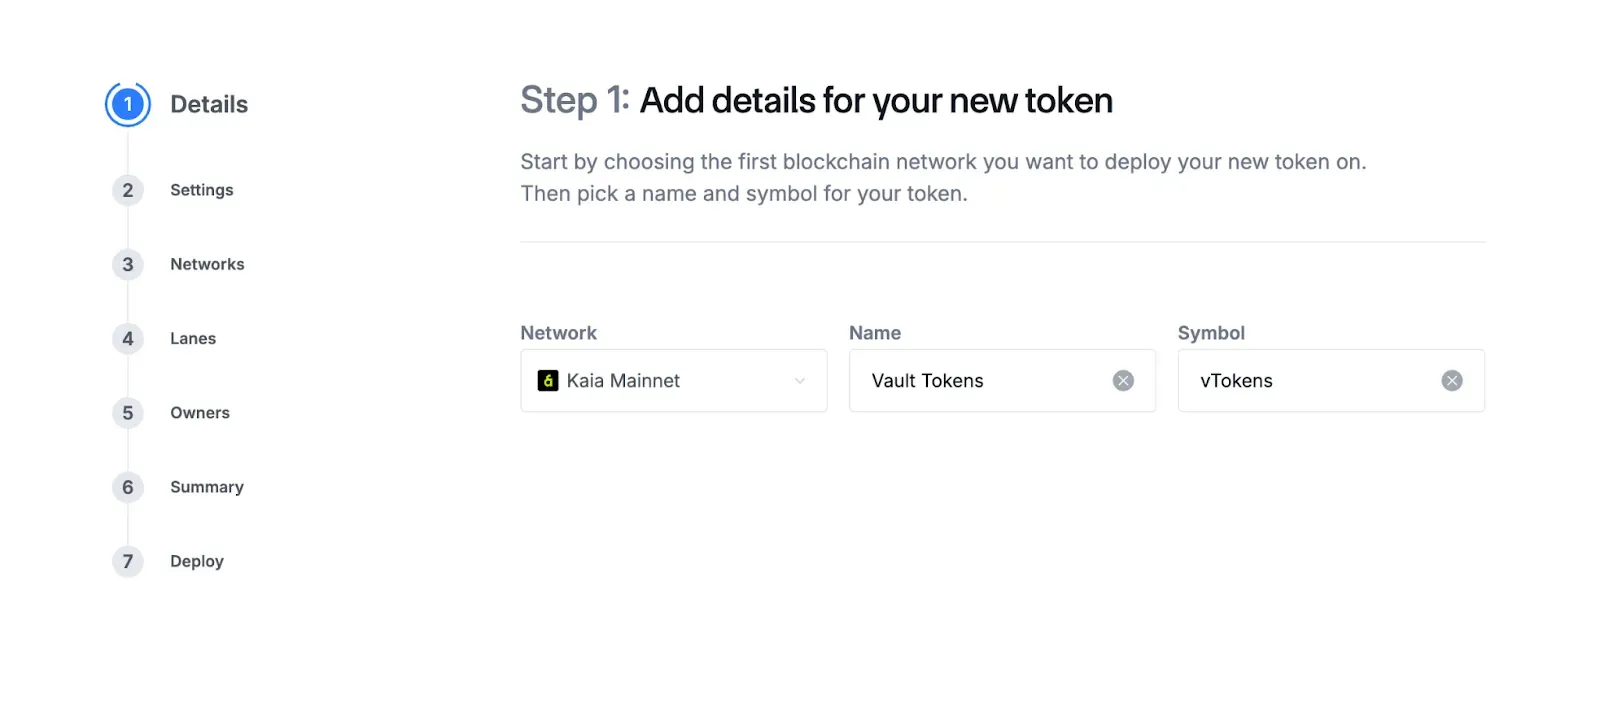Image resolution: width=1600 pixels, height=719 pixels.
Task: Click the step 6 number badge
Action: pos(128,487)
